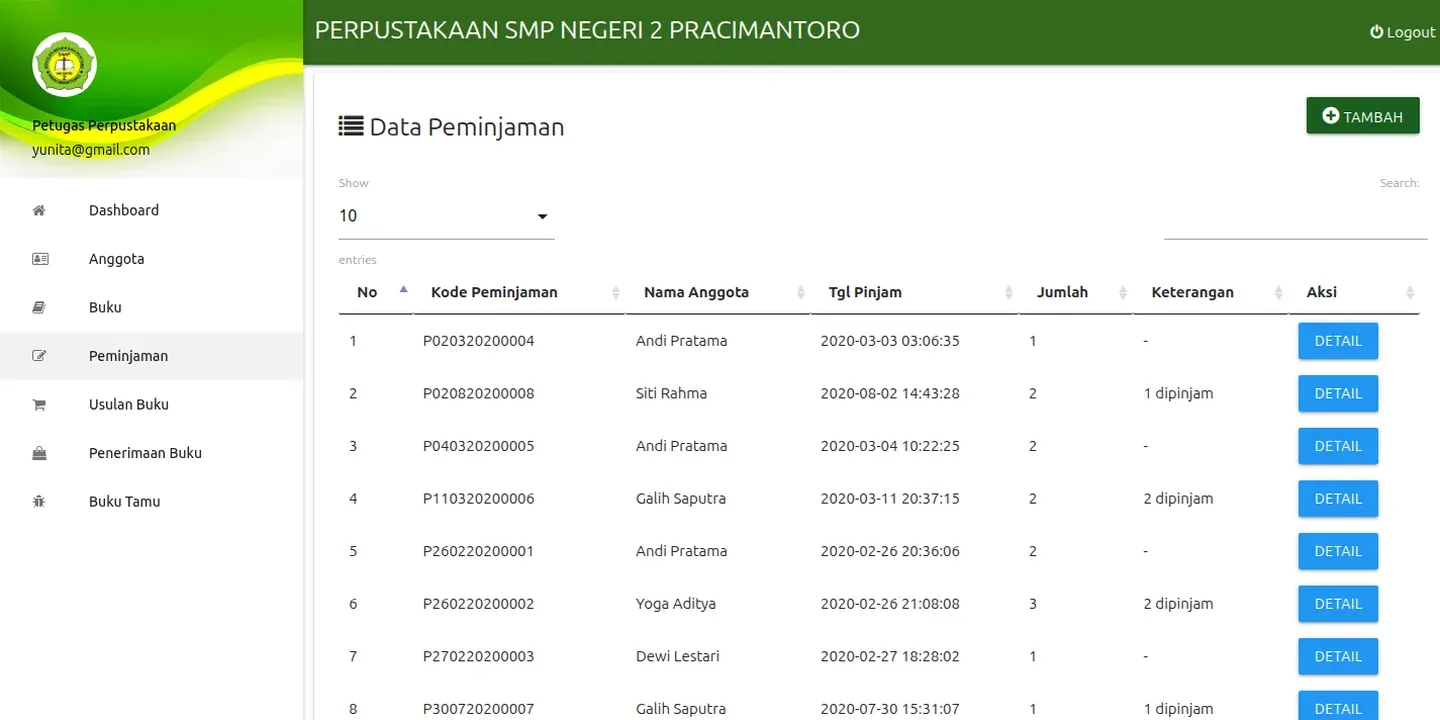This screenshot has height=720, width=1440.
Task: Click the ID card icon beside Anggota
Action: 40,259
